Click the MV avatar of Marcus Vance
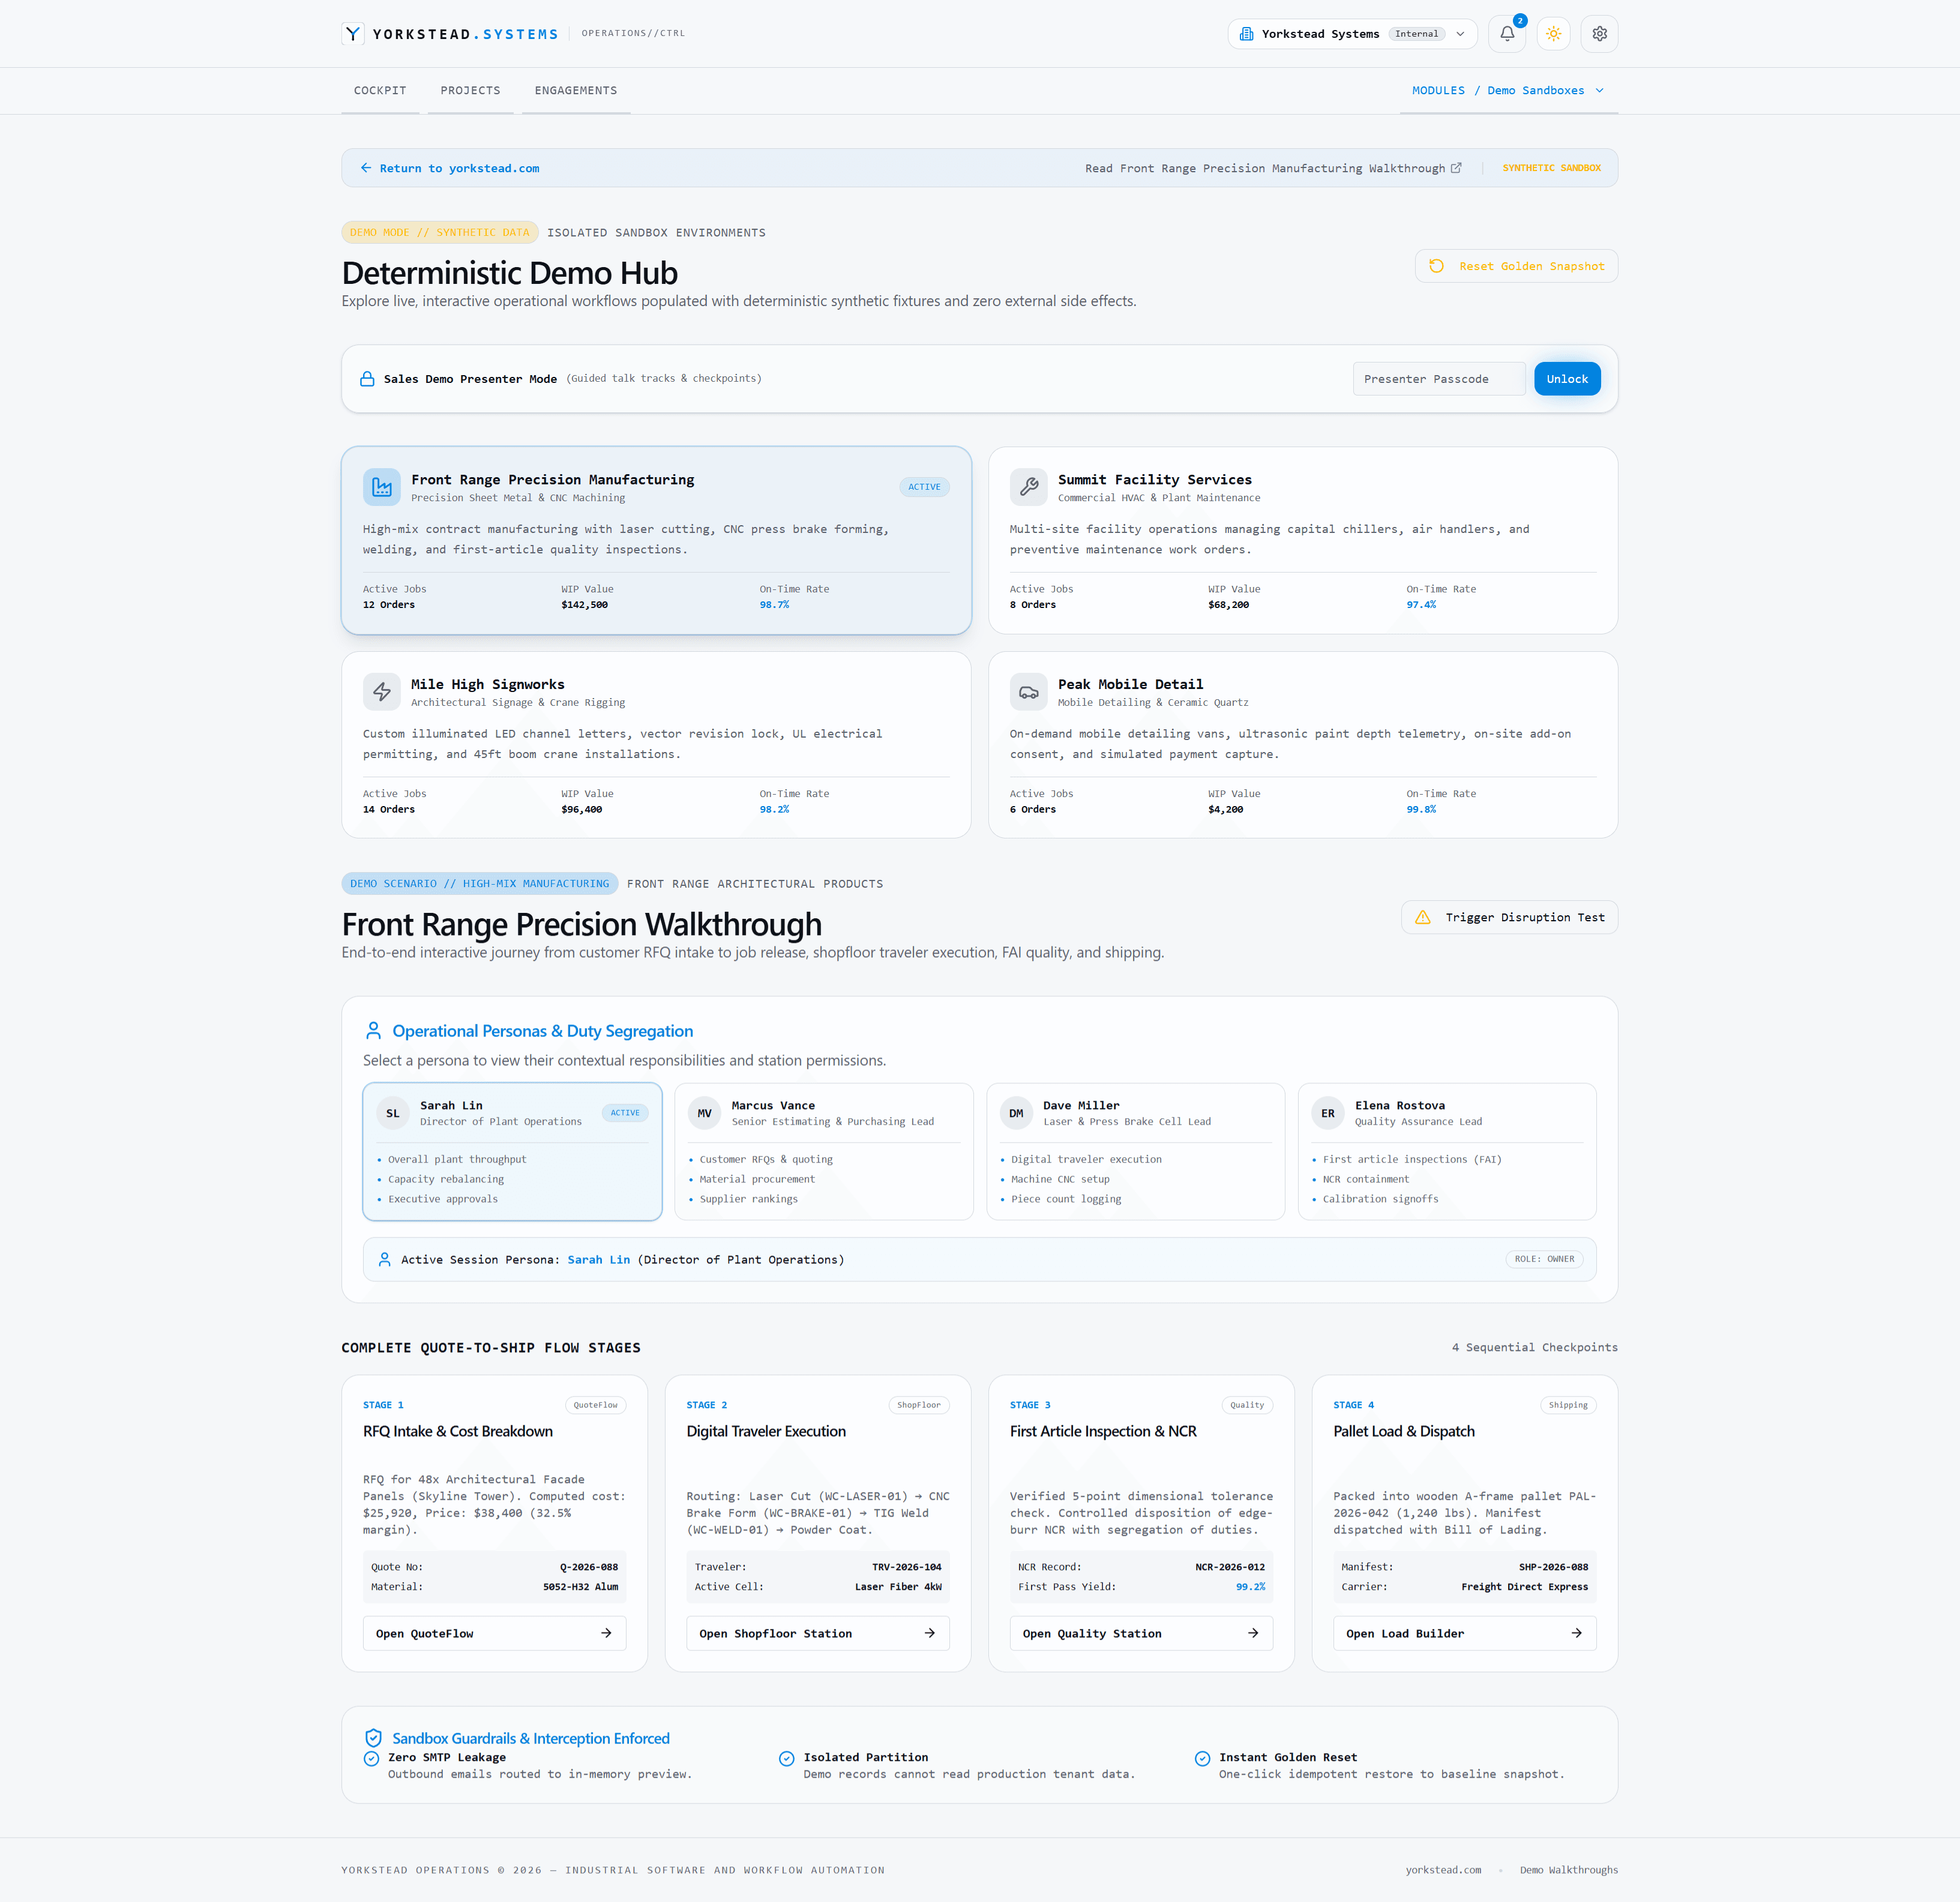This screenshot has width=1960, height=1902. click(704, 1113)
